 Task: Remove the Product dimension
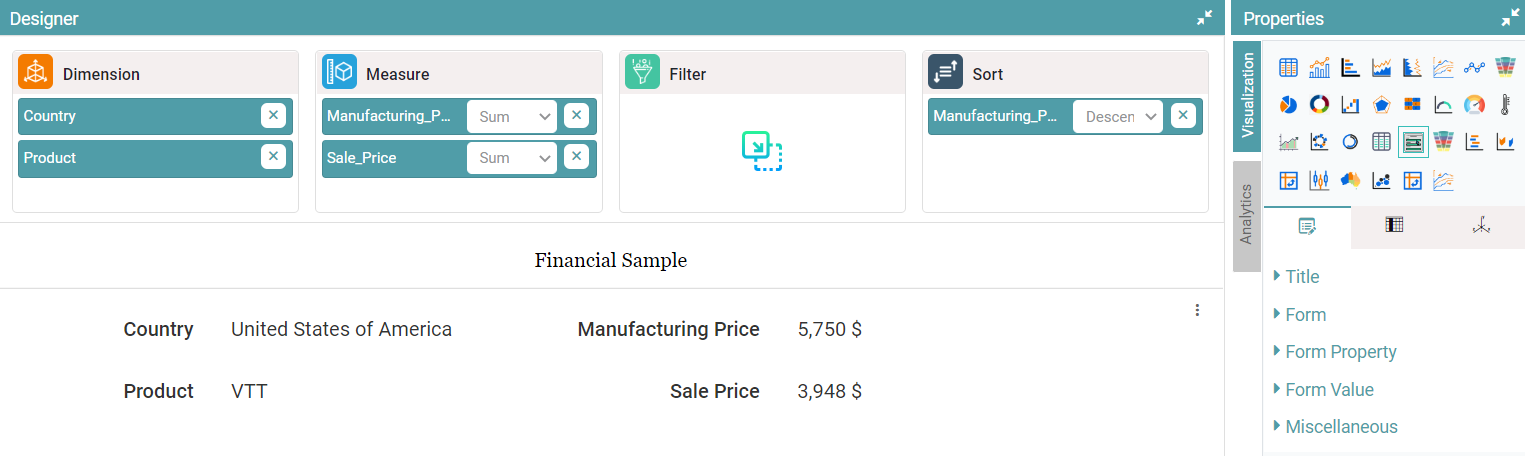point(273,157)
